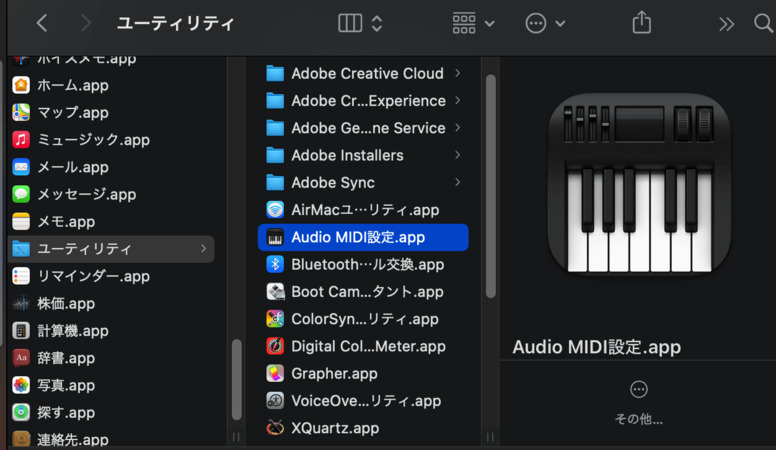Select ミュージック.app icon
Viewport: 776px width, 450px height.
pos(21,140)
